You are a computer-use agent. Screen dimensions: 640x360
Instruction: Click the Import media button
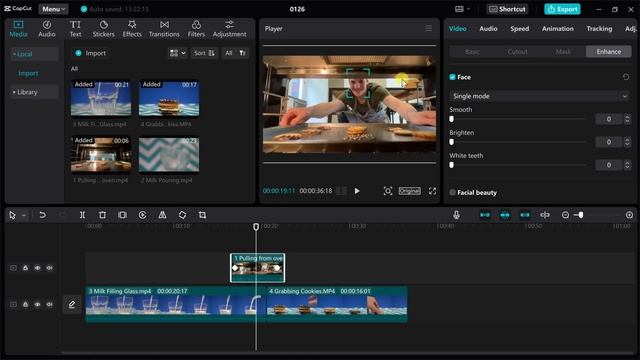pyautogui.click(x=91, y=53)
